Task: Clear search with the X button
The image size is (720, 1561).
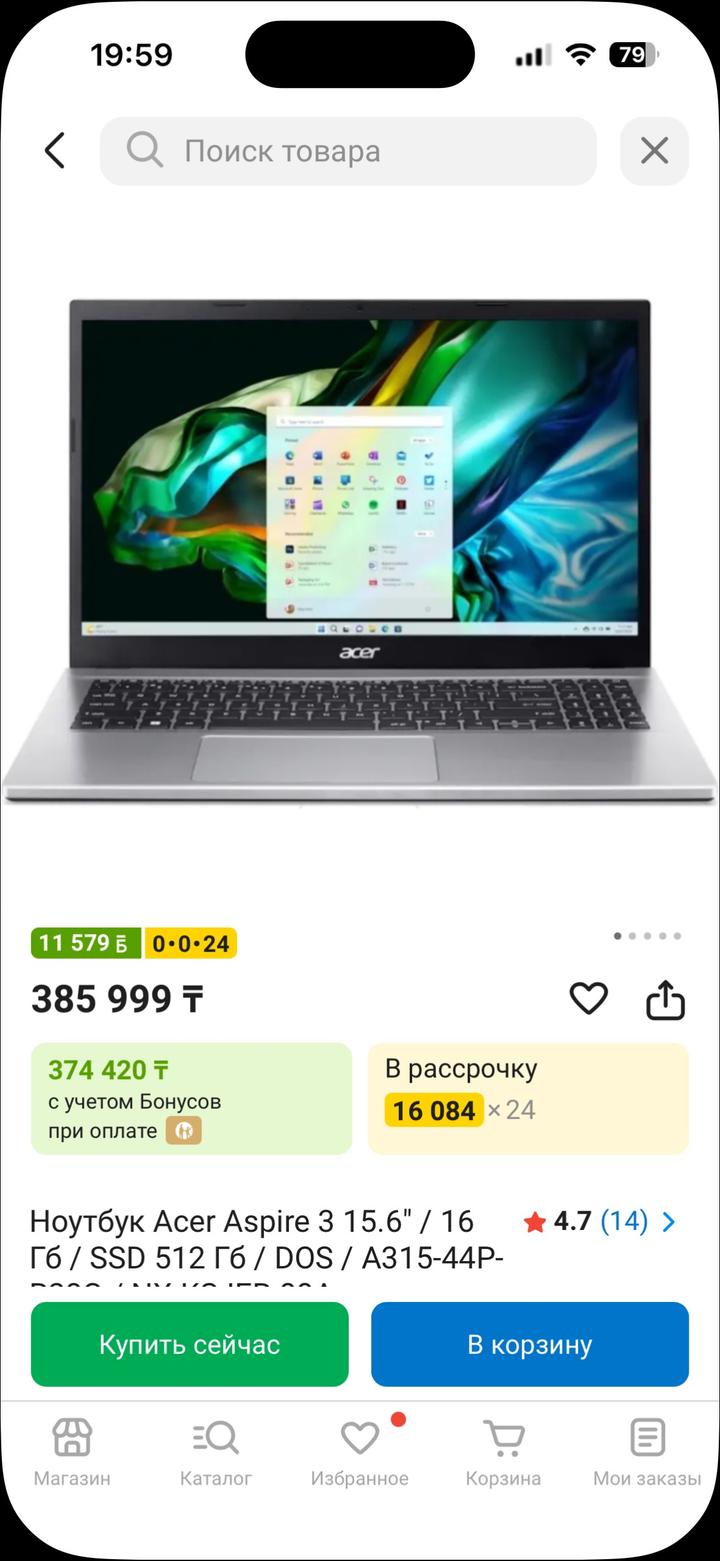Action: coord(654,151)
